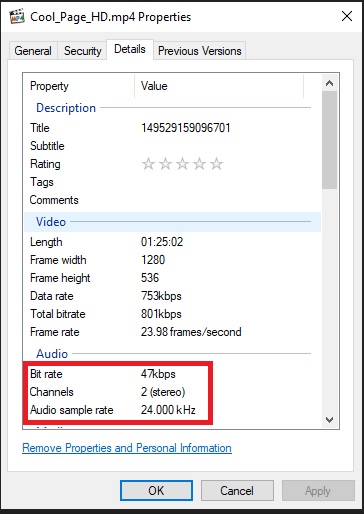Set rating to three stars
The width and height of the screenshot is (364, 515).
coord(182,164)
